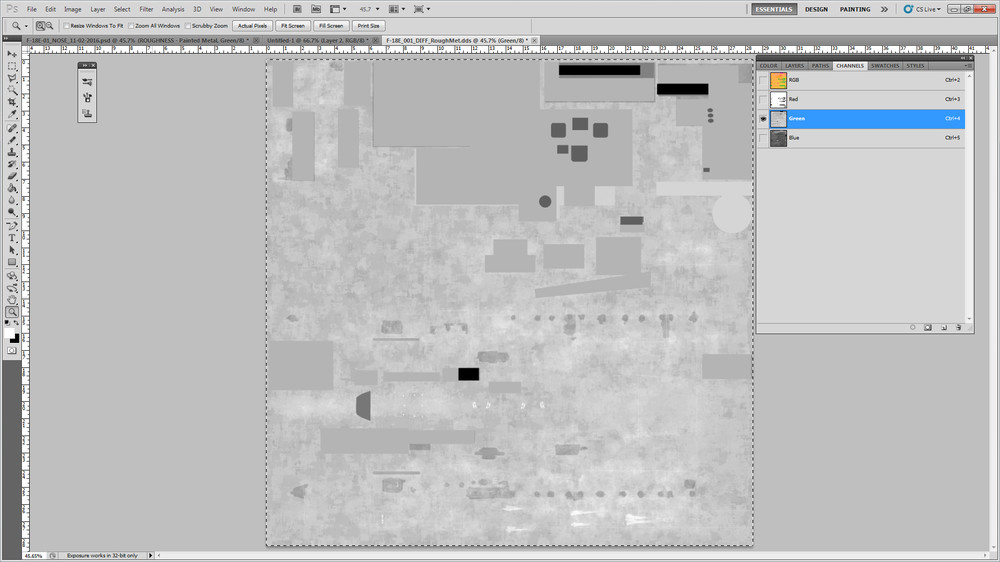The height and width of the screenshot is (562, 1000).
Task: Launch Mini Bridge
Action: [x=316, y=9]
